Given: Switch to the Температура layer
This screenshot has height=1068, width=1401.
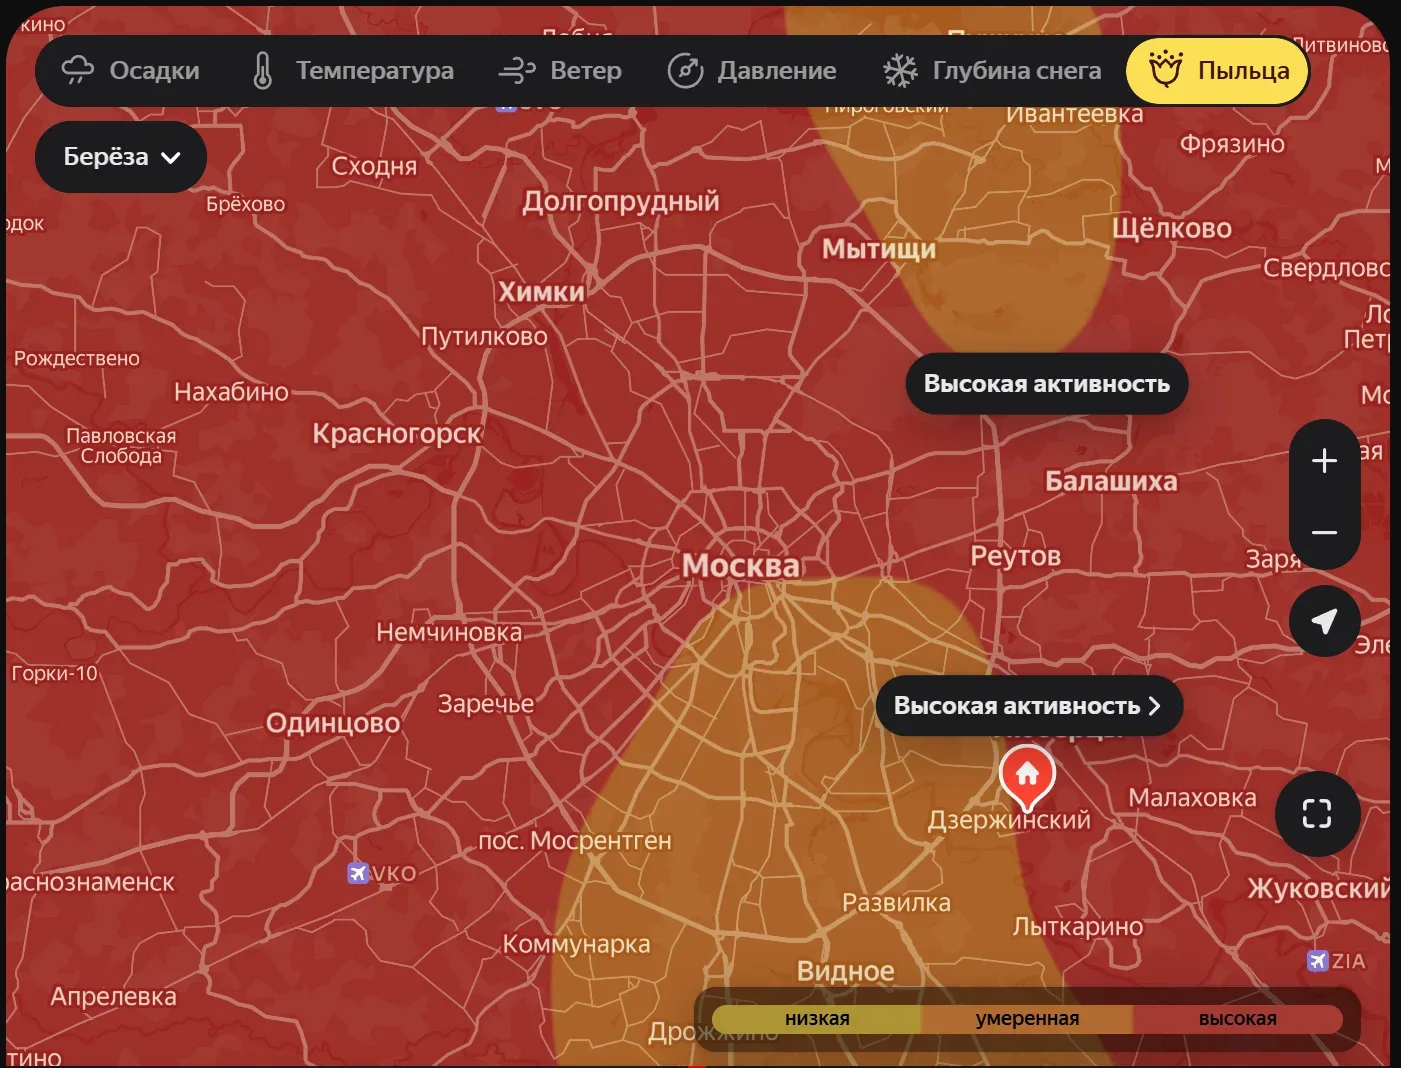Looking at the screenshot, I should point(352,71).
